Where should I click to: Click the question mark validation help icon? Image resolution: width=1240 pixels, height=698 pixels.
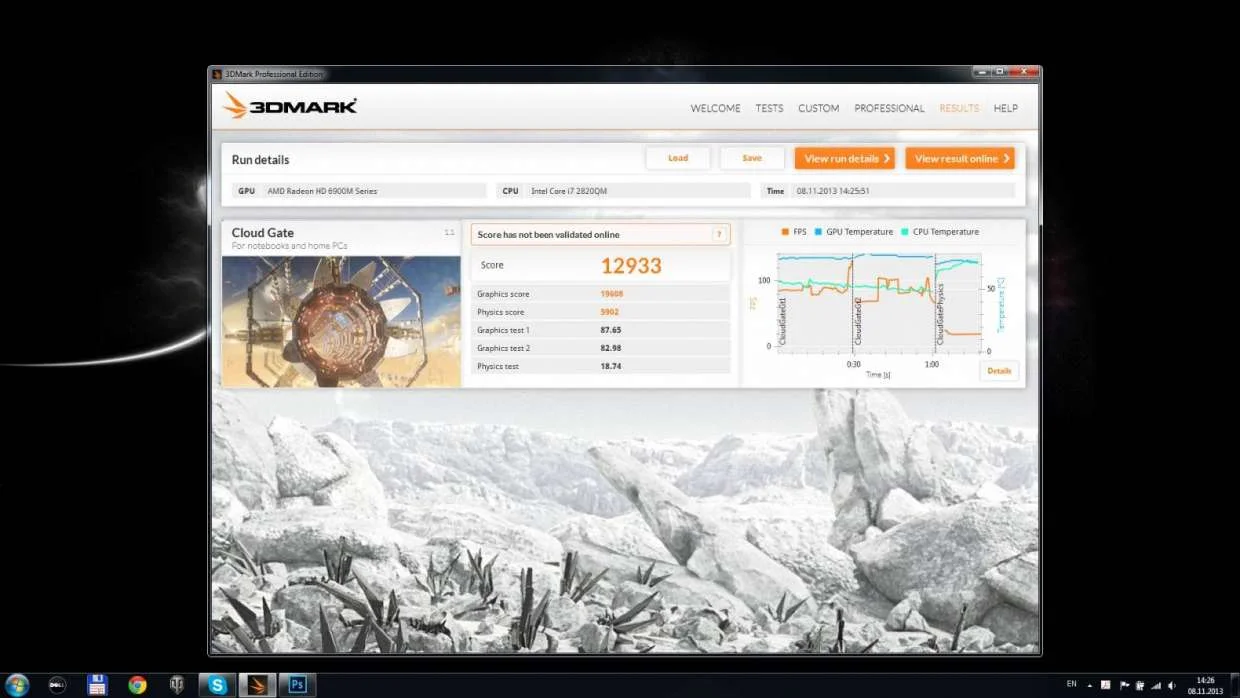click(718, 235)
